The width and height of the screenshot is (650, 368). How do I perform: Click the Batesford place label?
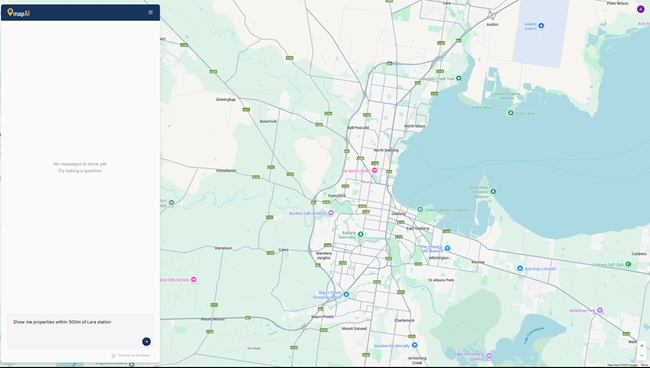[x=268, y=121]
